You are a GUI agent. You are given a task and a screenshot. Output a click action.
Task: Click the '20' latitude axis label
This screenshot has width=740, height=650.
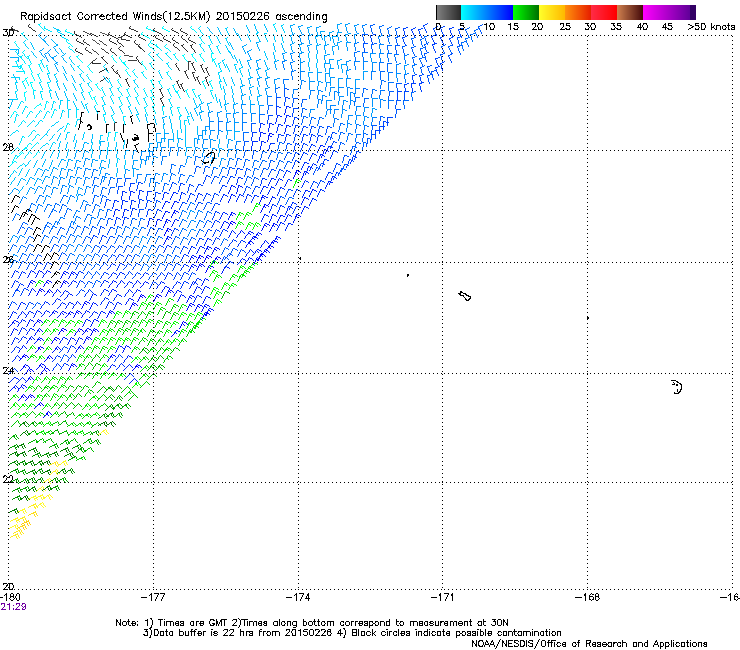pyautogui.click(x=8, y=586)
